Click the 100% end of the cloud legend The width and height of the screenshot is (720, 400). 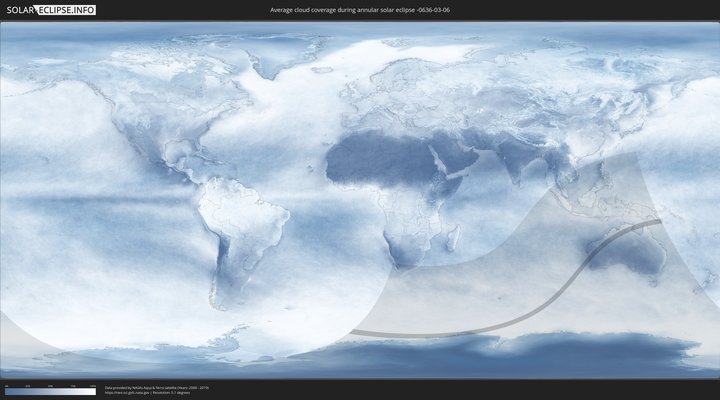click(94, 392)
